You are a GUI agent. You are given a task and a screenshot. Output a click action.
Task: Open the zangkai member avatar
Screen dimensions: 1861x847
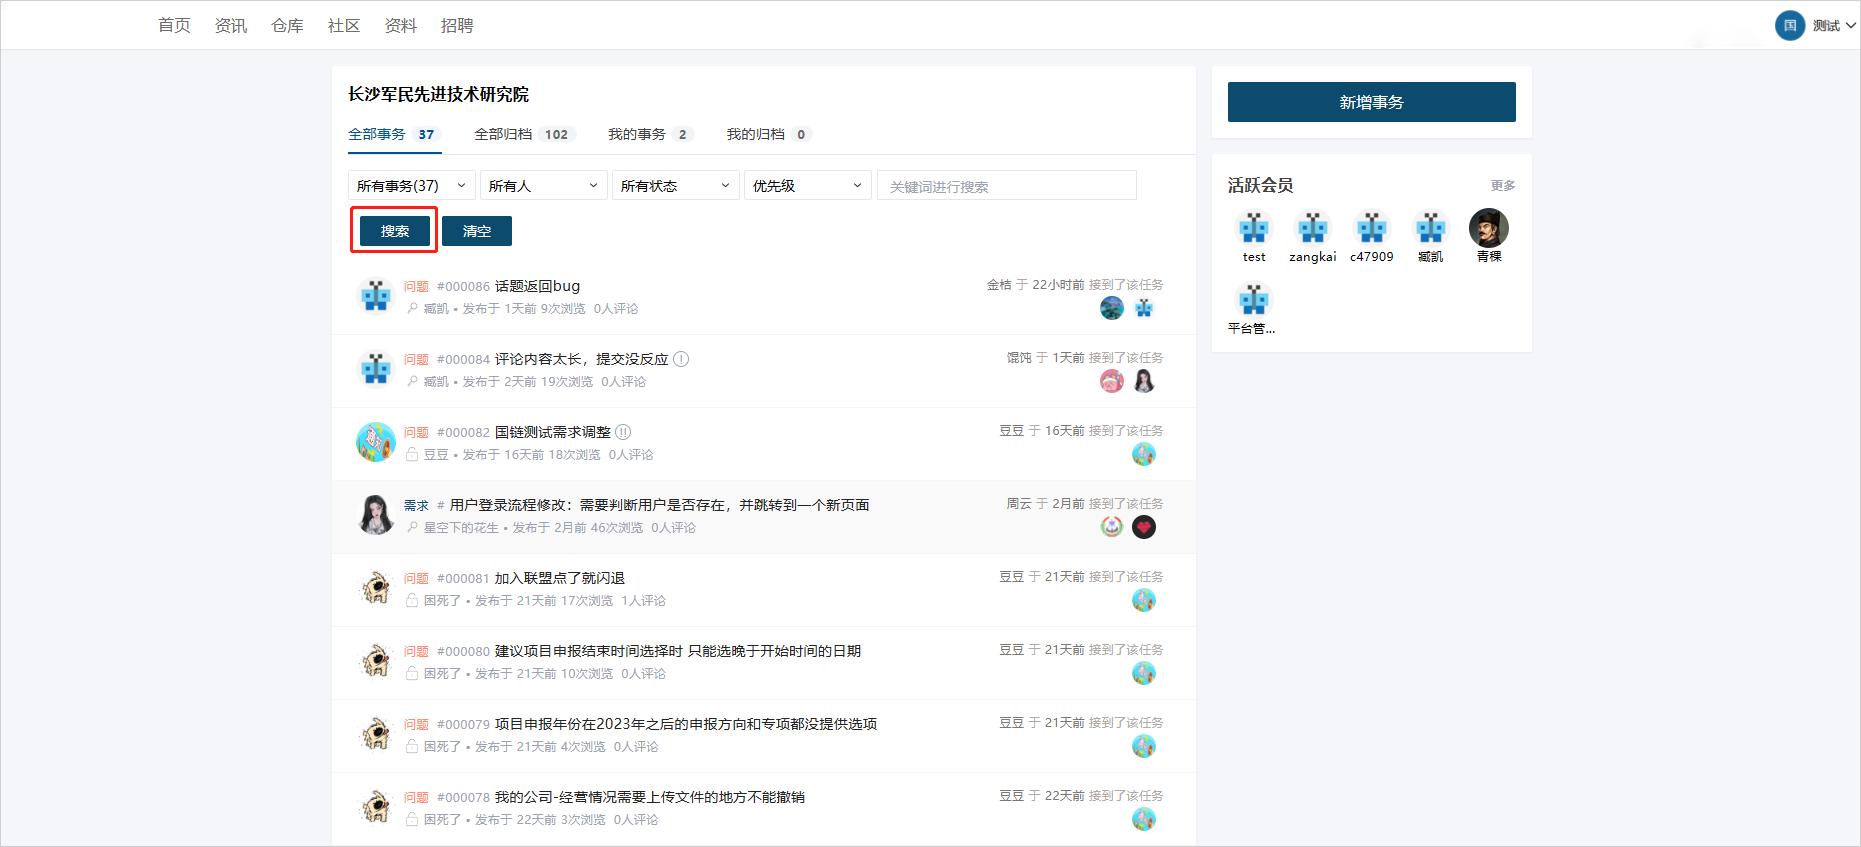coord(1312,229)
